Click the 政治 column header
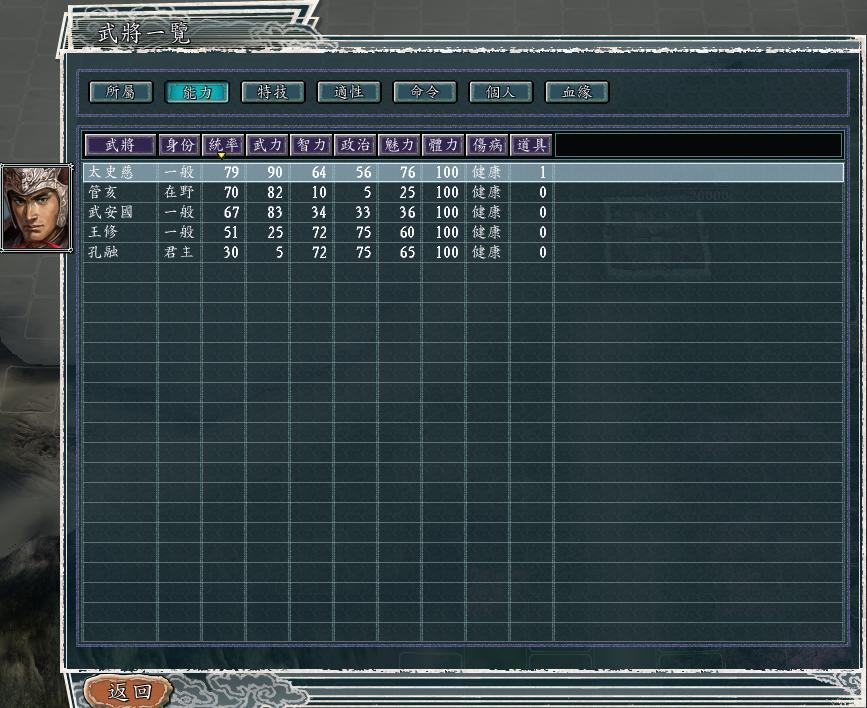 (355, 145)
